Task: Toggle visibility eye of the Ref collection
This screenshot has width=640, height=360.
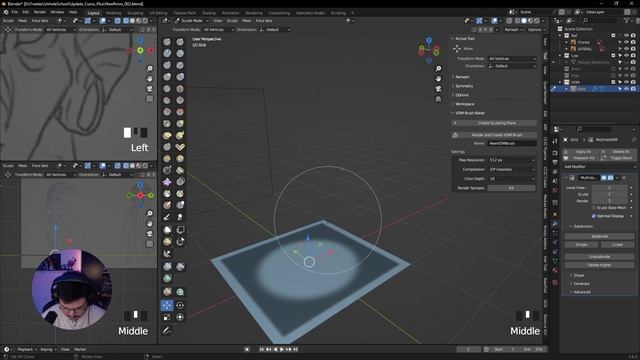Action: (627, 36)
